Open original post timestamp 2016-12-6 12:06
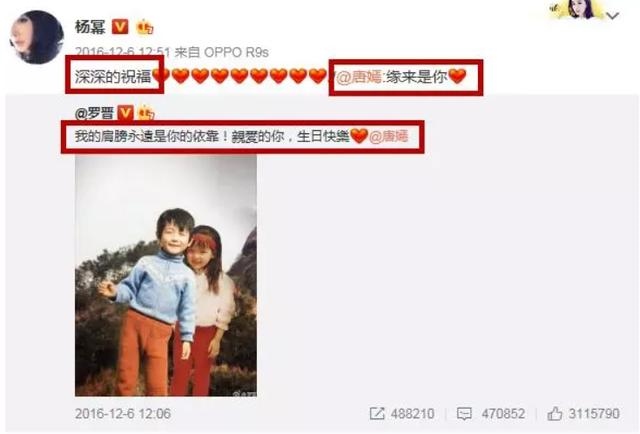 [123, 414]
